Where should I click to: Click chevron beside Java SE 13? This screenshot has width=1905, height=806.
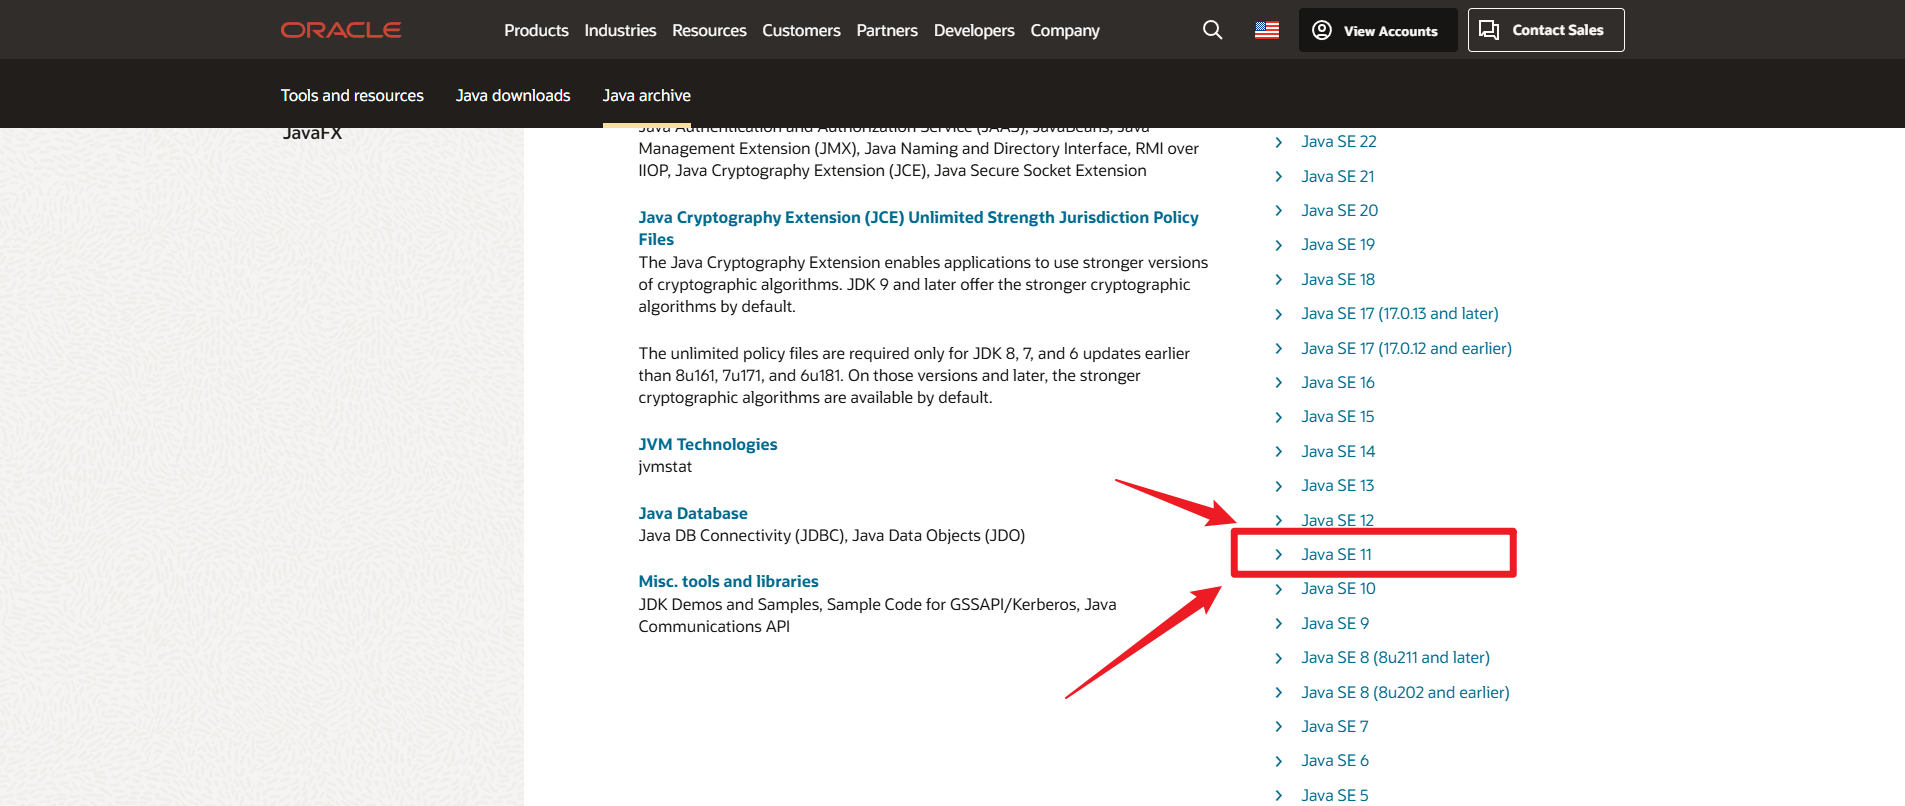(x=1278, y=486)
